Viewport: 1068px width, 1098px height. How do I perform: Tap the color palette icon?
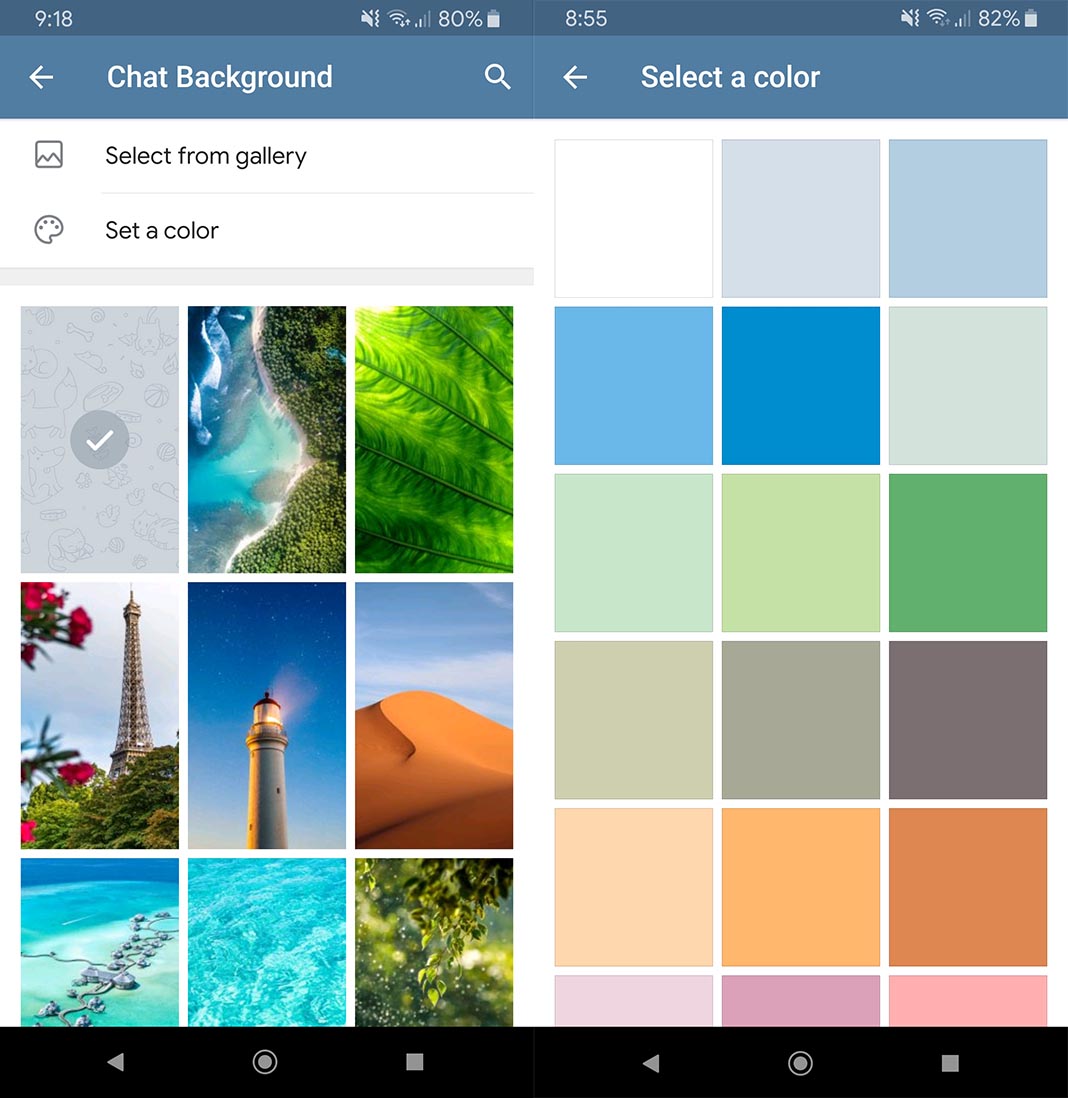pos(49,230)
